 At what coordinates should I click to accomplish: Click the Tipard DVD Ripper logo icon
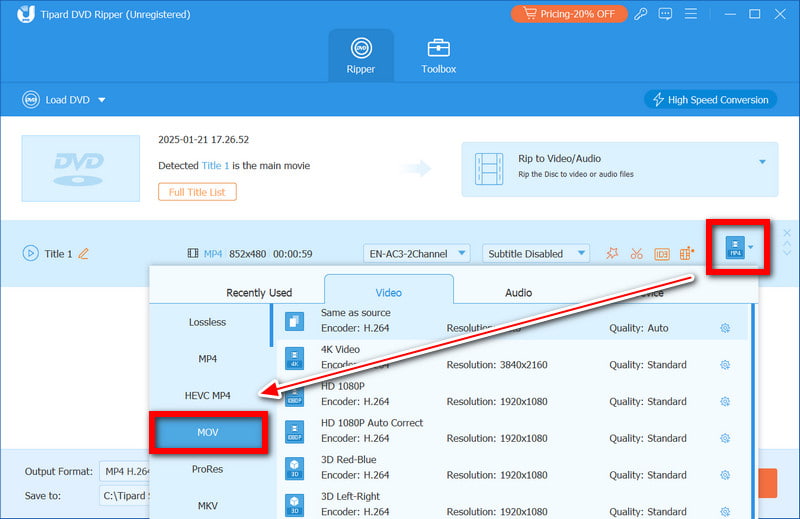[x=26, y=14]
